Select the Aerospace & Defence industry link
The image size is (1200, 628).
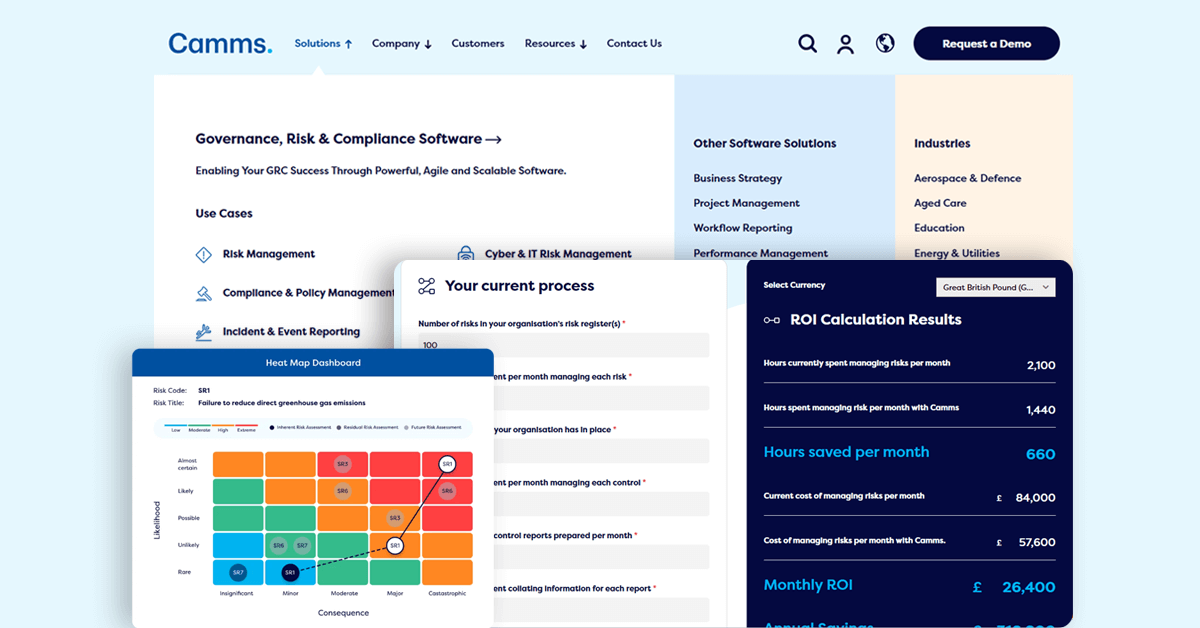click(967, 179)
